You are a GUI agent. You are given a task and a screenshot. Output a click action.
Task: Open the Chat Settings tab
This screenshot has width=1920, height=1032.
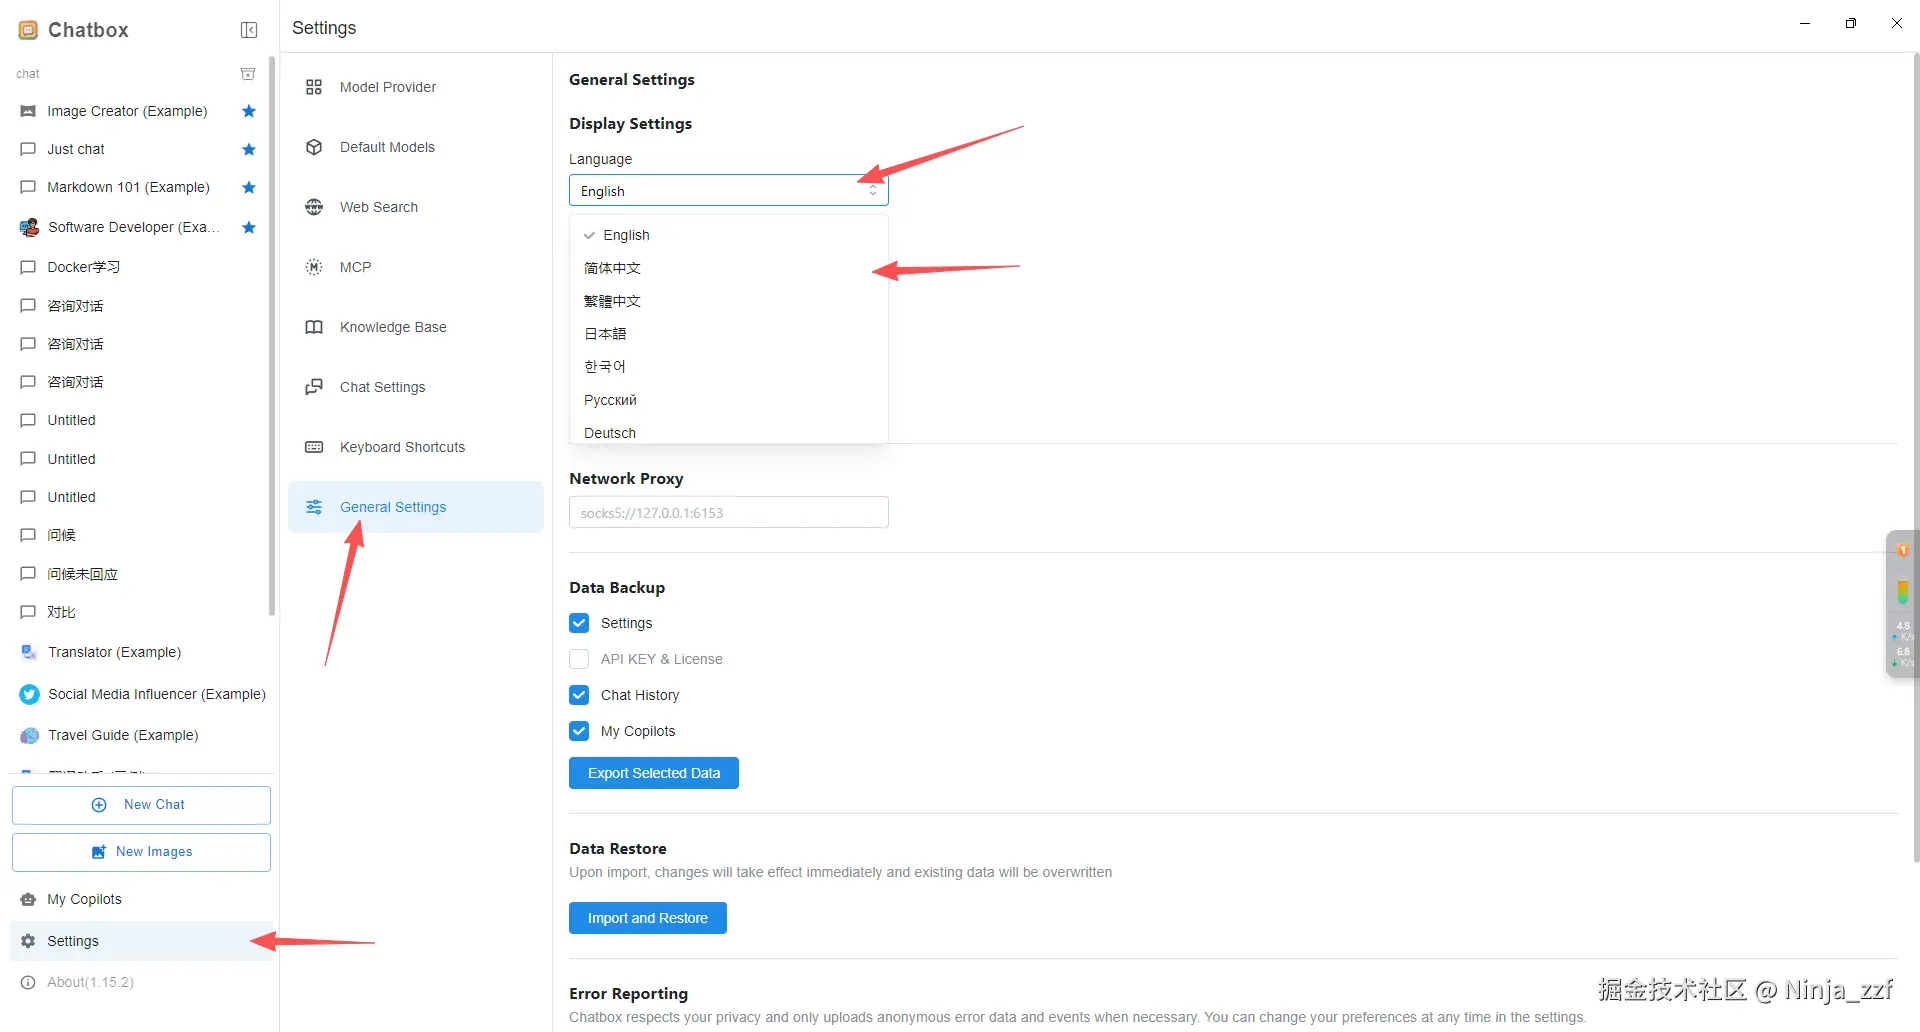382,387
